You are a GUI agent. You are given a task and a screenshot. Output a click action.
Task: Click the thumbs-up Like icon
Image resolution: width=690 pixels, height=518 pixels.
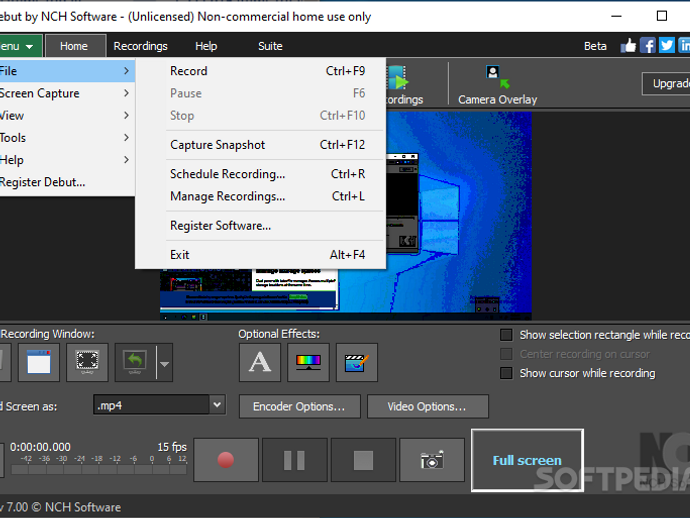[628, 45]
